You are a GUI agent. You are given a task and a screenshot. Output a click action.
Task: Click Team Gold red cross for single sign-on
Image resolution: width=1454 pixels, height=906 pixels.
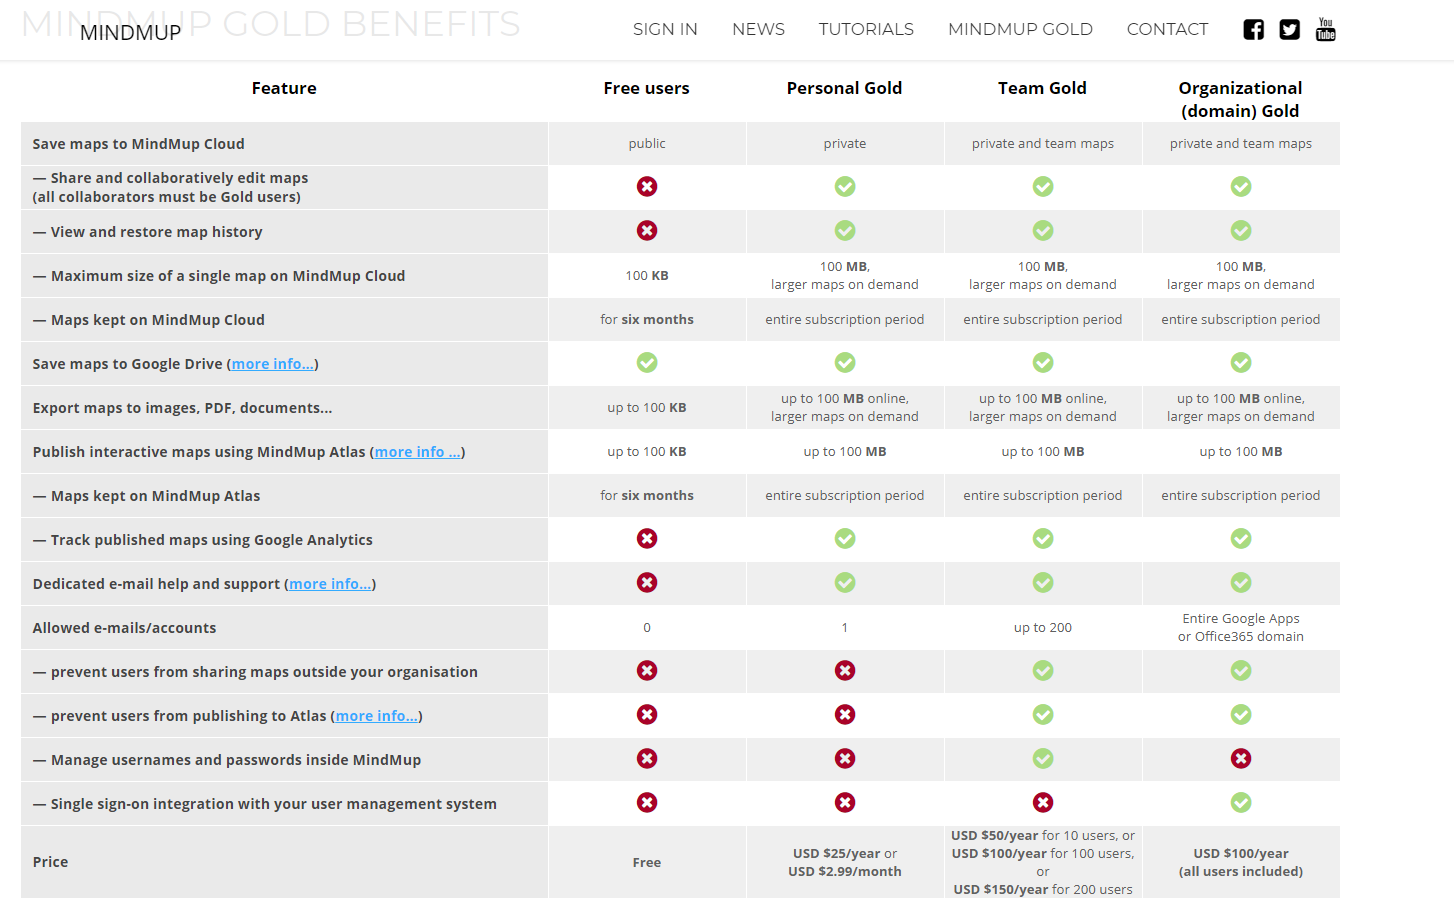pyautogui.click(x=1043, y=803)
